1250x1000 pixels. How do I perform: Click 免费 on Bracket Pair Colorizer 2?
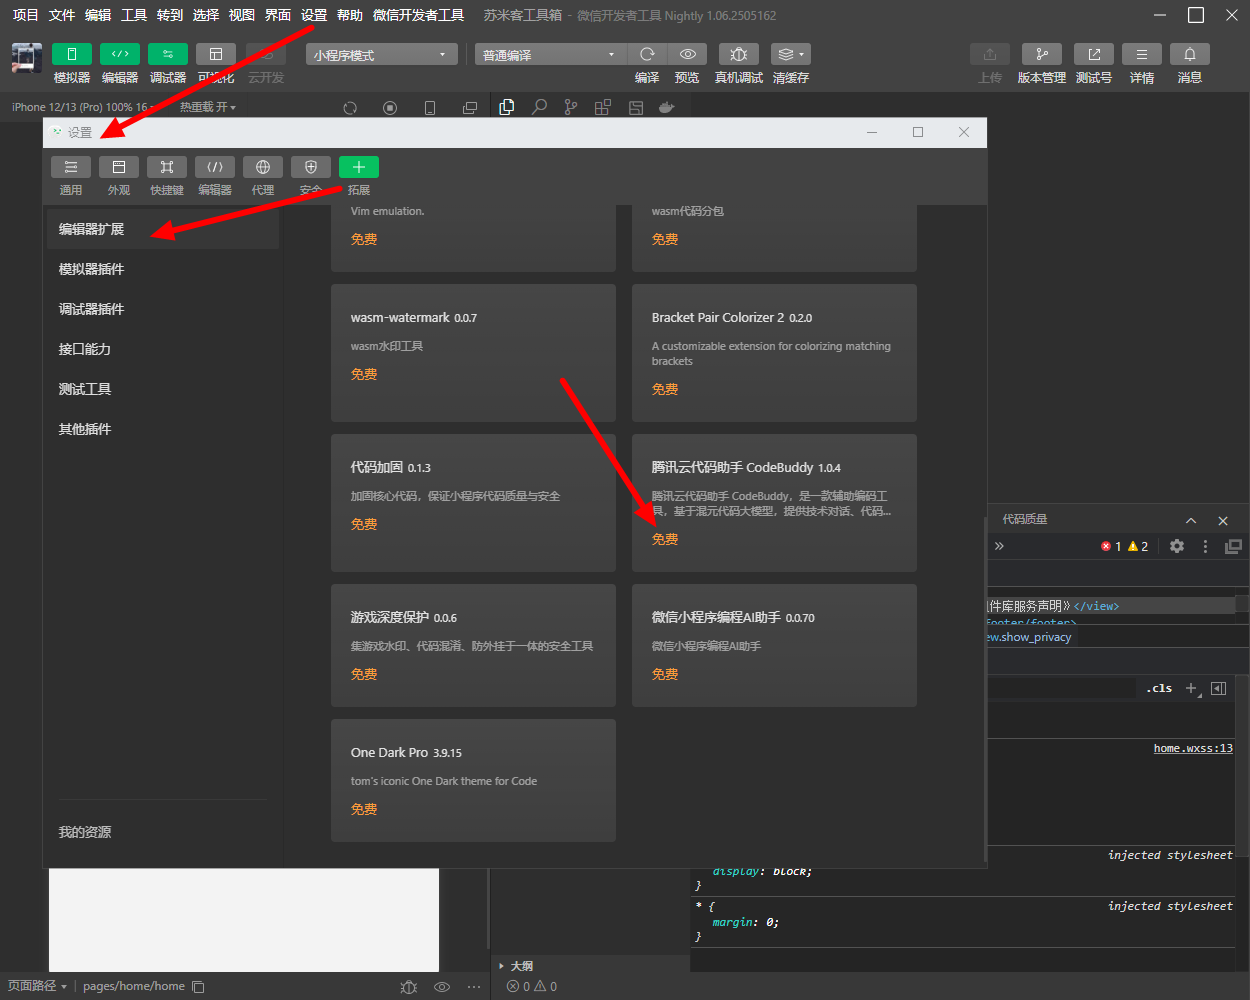(665, 389)
